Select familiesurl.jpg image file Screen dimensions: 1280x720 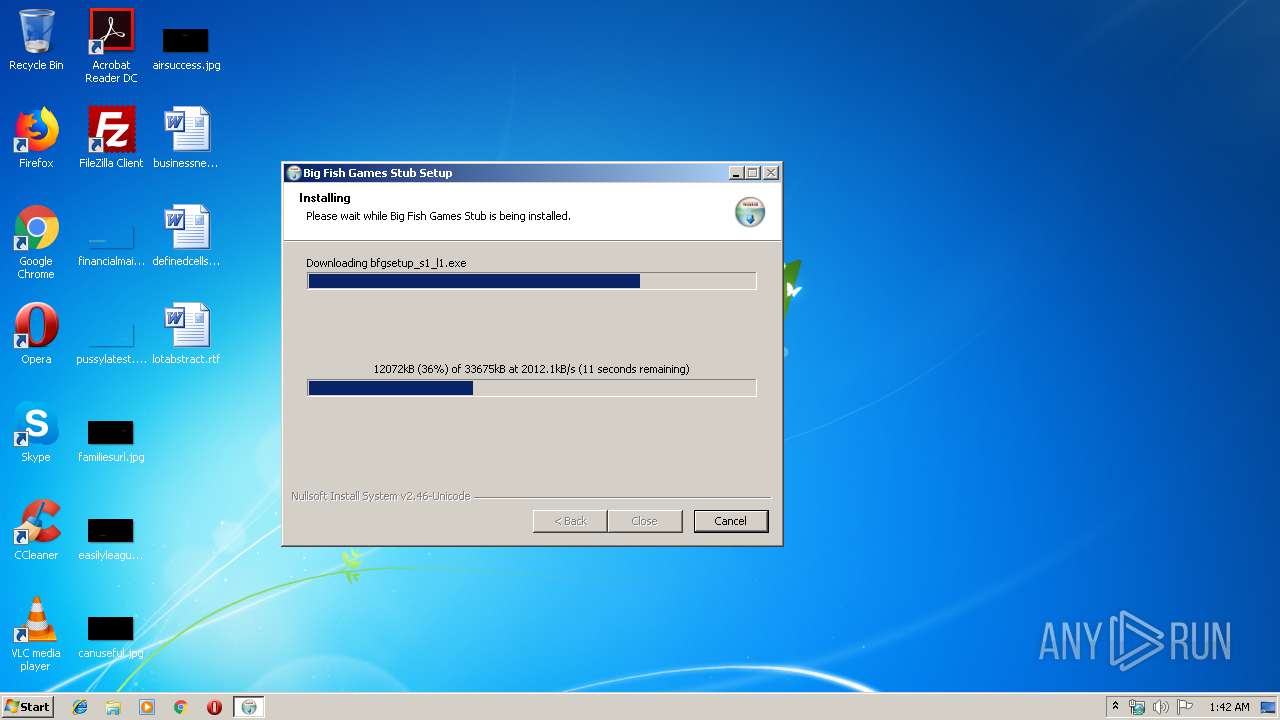[x=111, y=440]
